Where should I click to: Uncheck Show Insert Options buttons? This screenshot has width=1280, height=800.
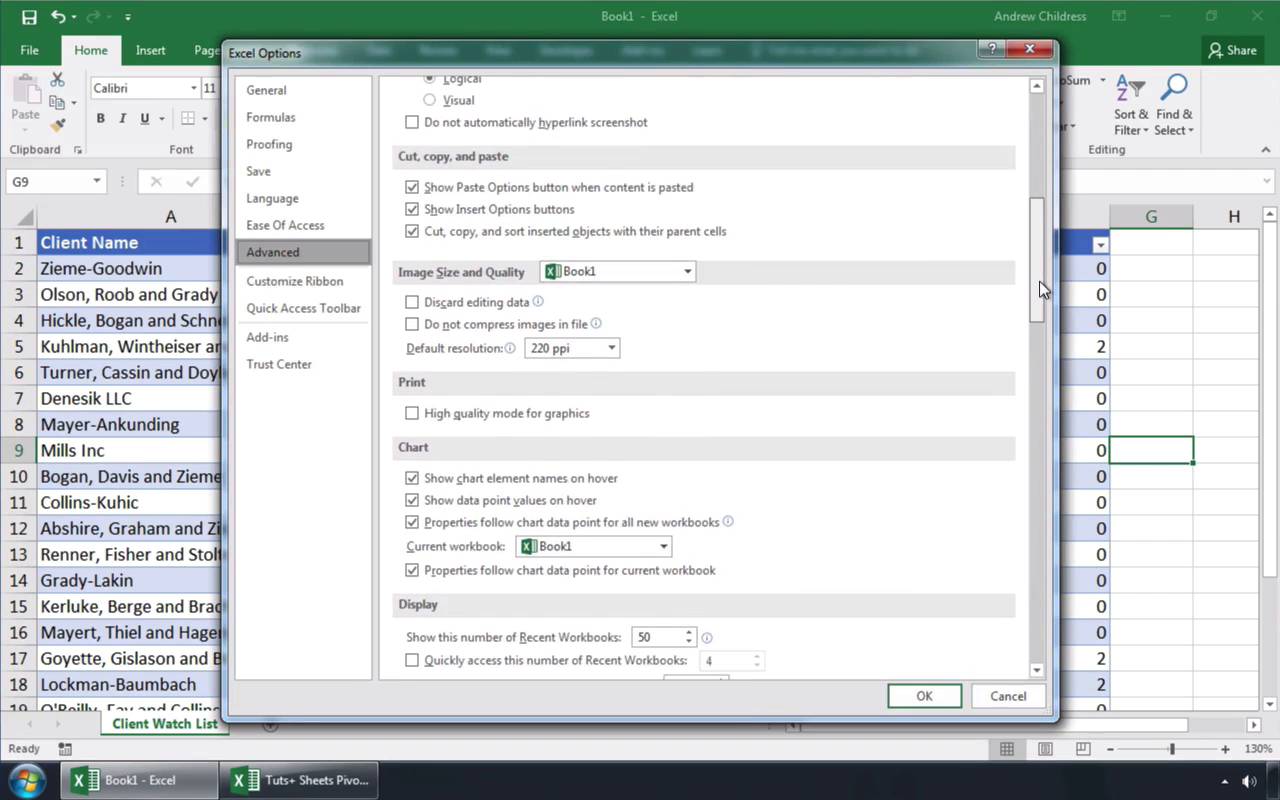tap(412, 209)
